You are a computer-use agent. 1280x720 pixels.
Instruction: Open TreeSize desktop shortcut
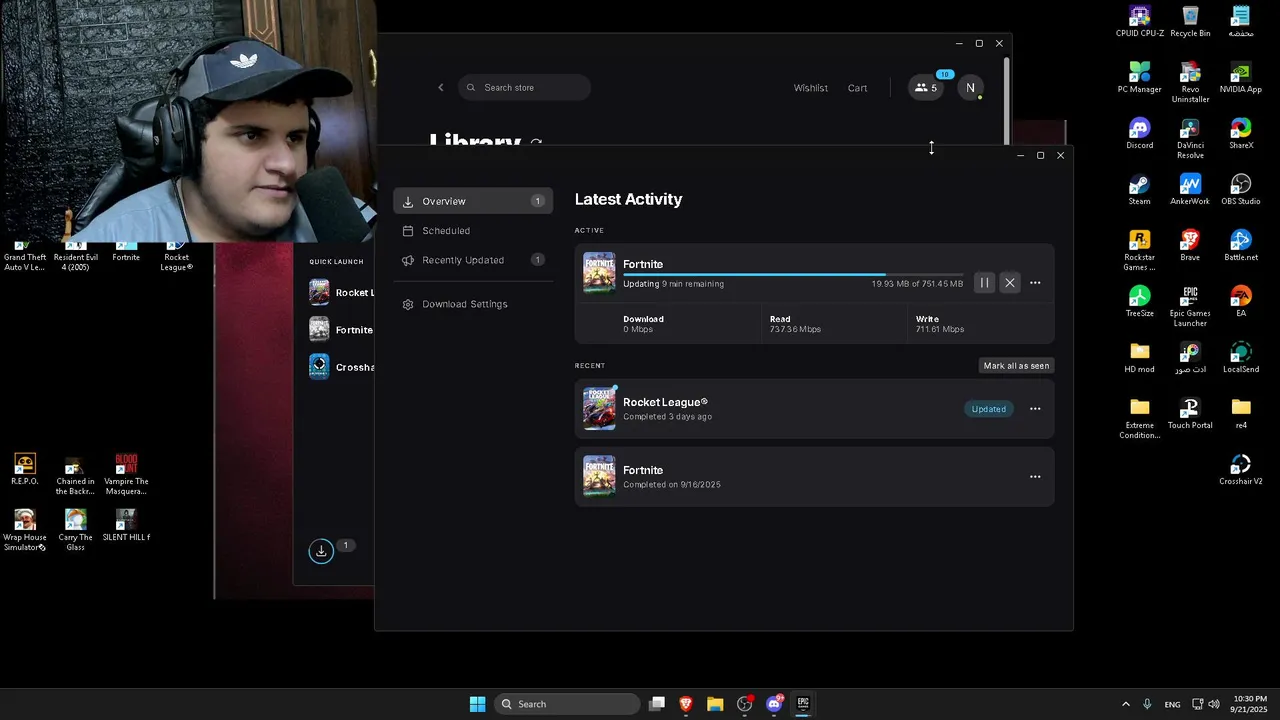pos(1140,302)
